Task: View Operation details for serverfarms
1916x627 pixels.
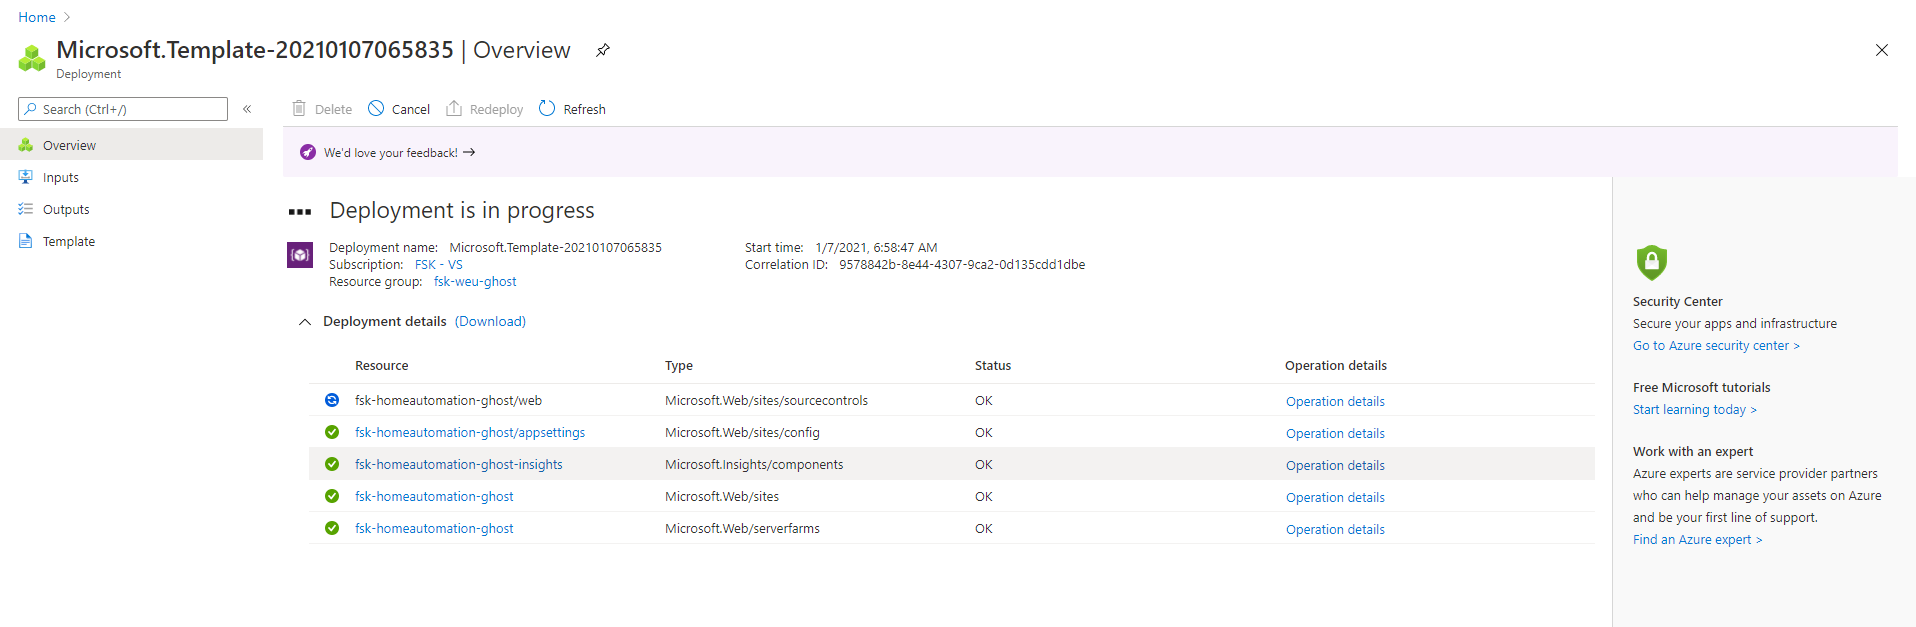Action: [x=1335, y=530]
